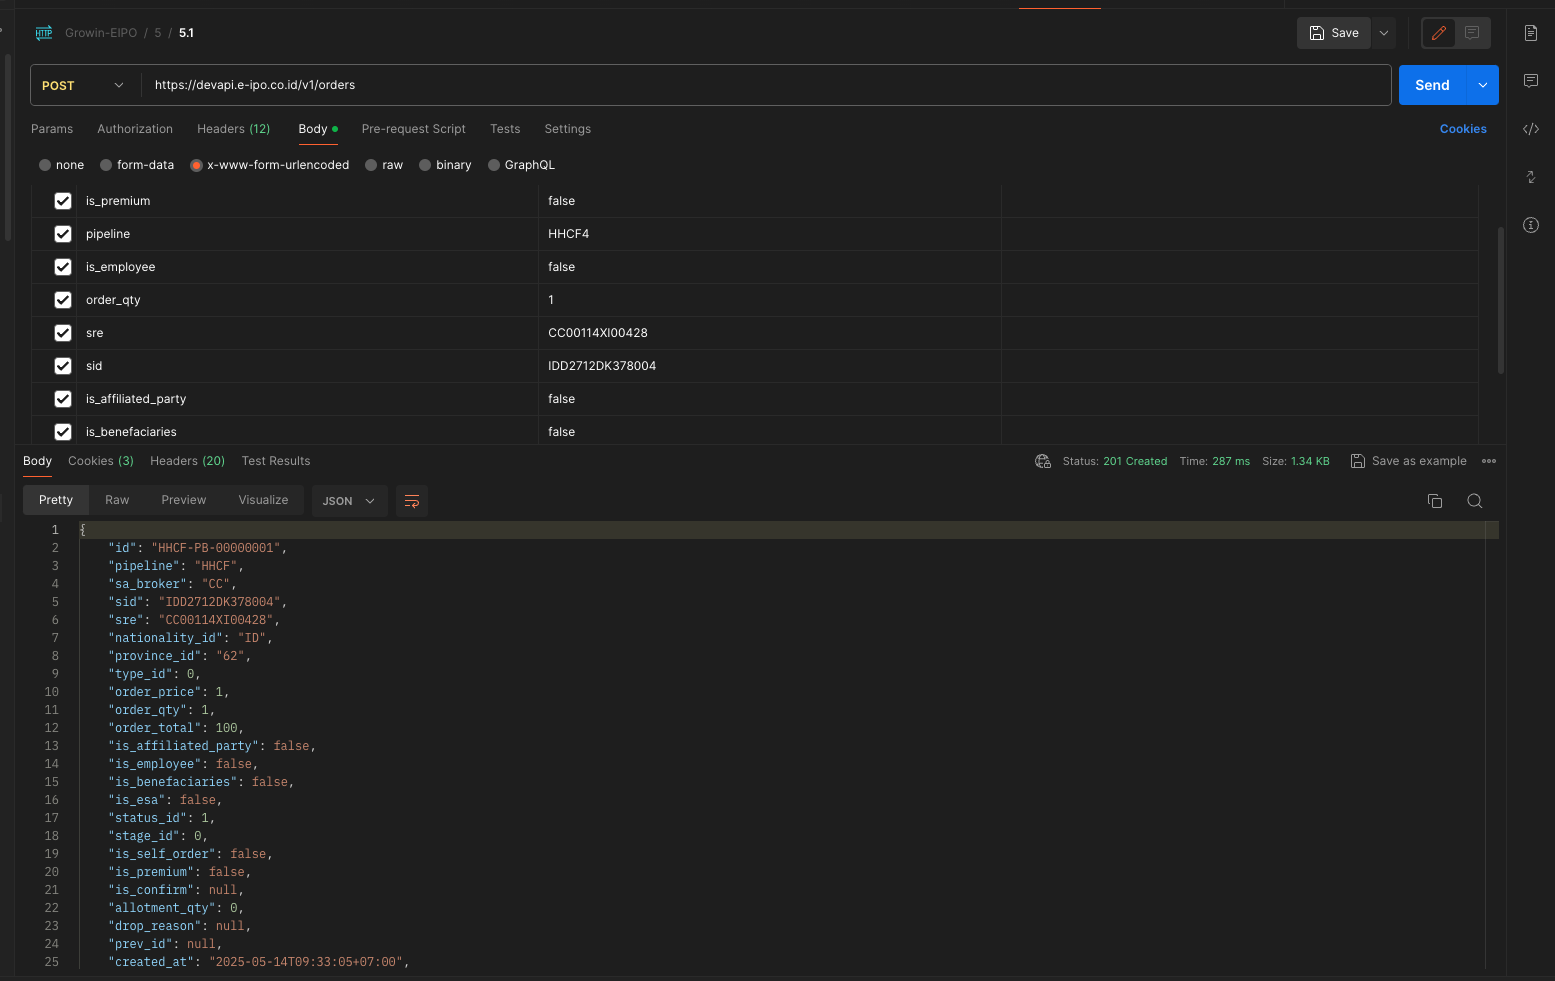Image resolution: width=1555 pixels, height=981 pixels.
Task: Uncheck the sre parameter checkbox
Action: point(63,333)
